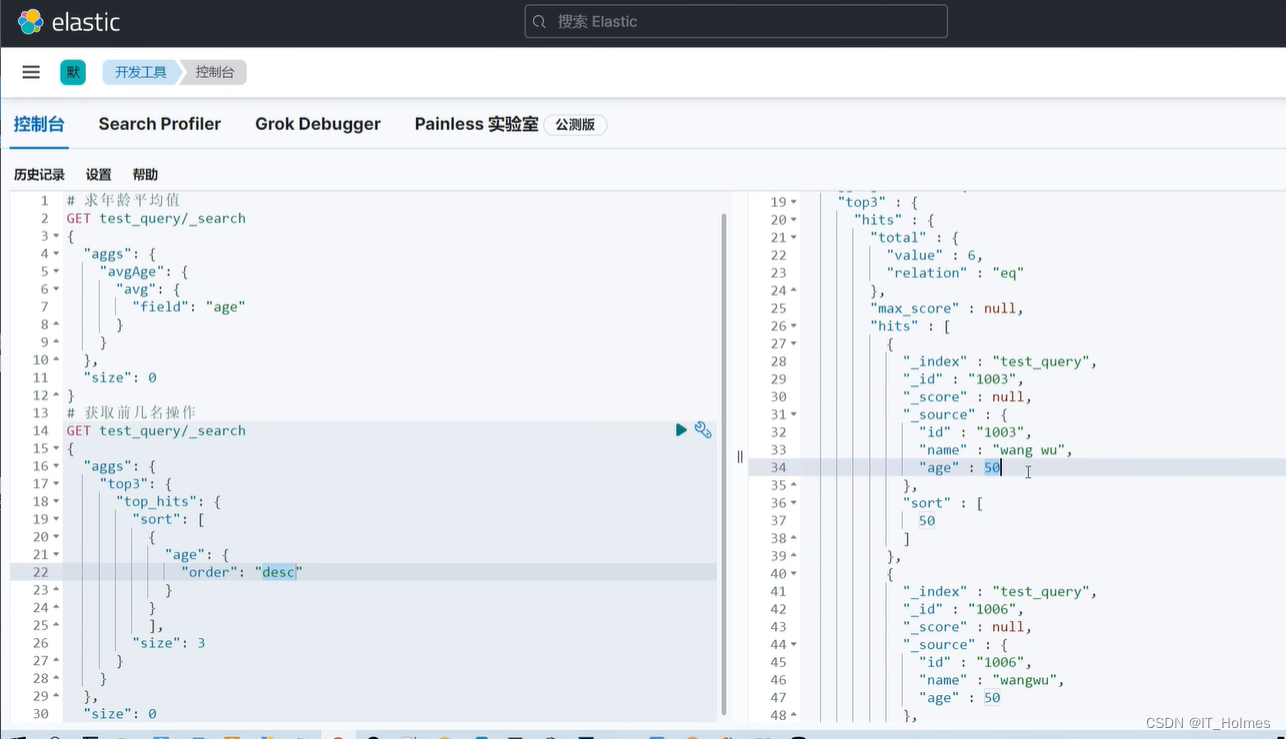Click the '"field": "age"' text
Viewport: 1286px width, 739px height.
click(x=189, y=307)
